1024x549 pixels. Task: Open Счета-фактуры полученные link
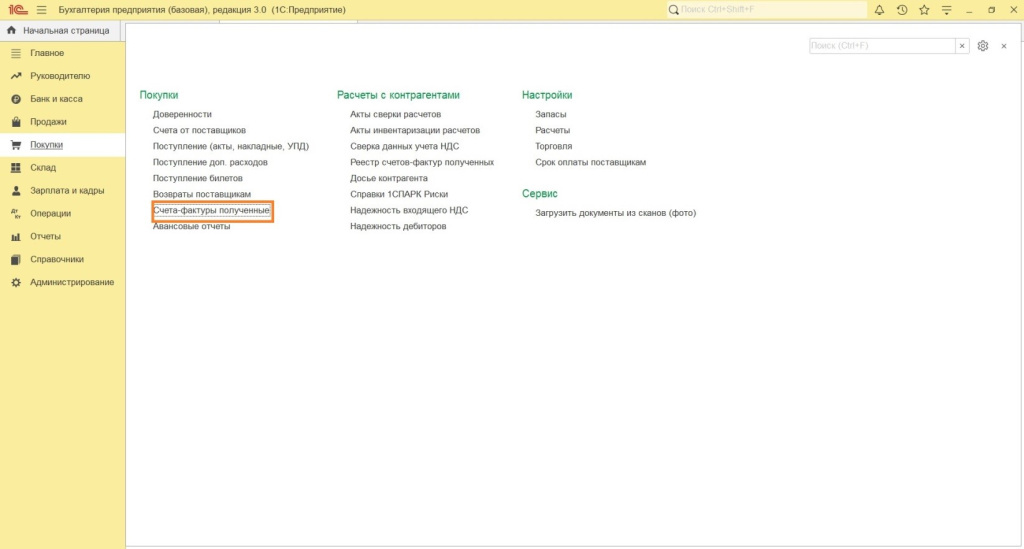coord(211,211)
